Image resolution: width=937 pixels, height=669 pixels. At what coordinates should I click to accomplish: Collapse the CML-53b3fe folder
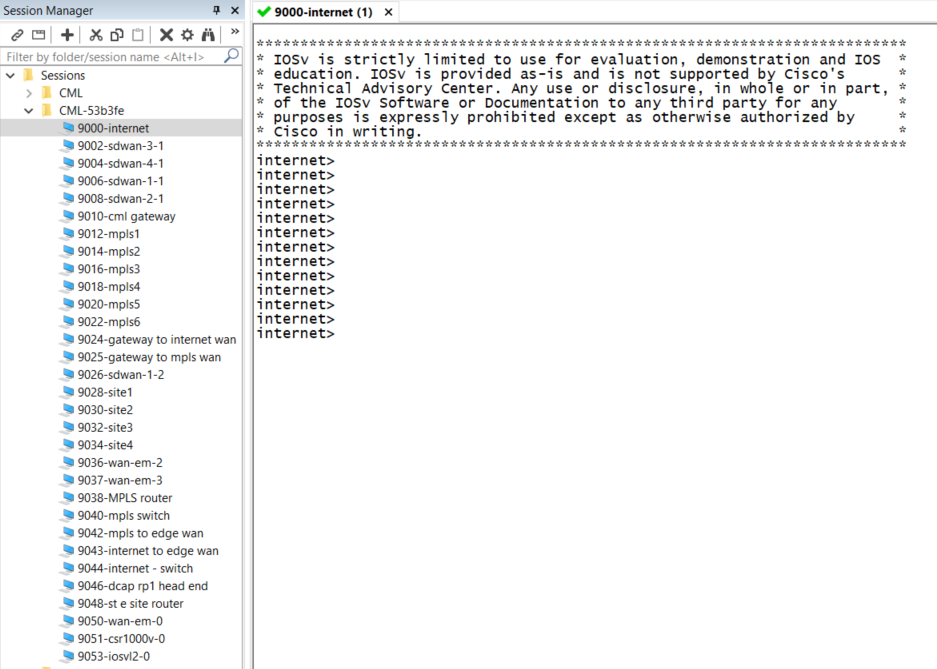29,111
